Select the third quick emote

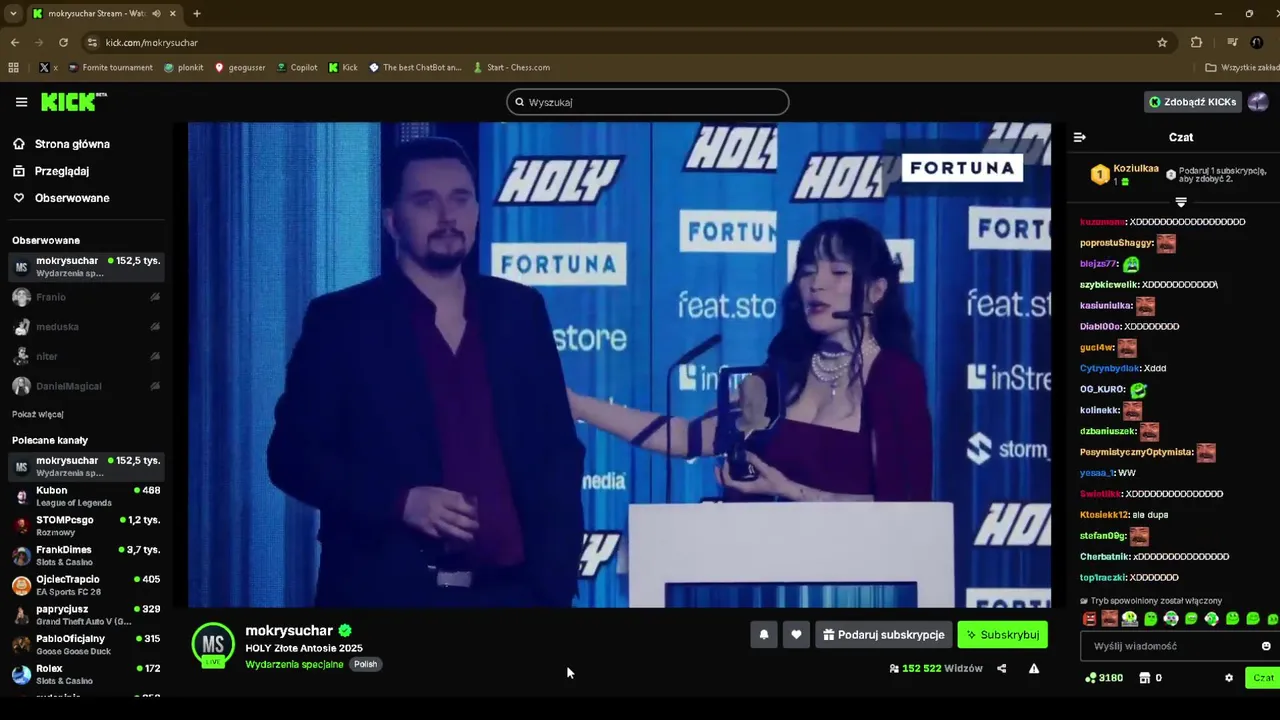click(1130, 620)
